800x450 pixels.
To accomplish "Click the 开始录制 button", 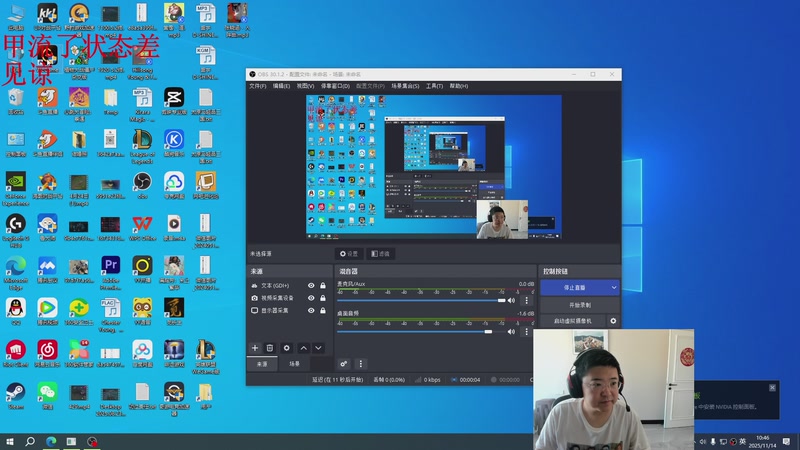I will (x=580, y=305).
